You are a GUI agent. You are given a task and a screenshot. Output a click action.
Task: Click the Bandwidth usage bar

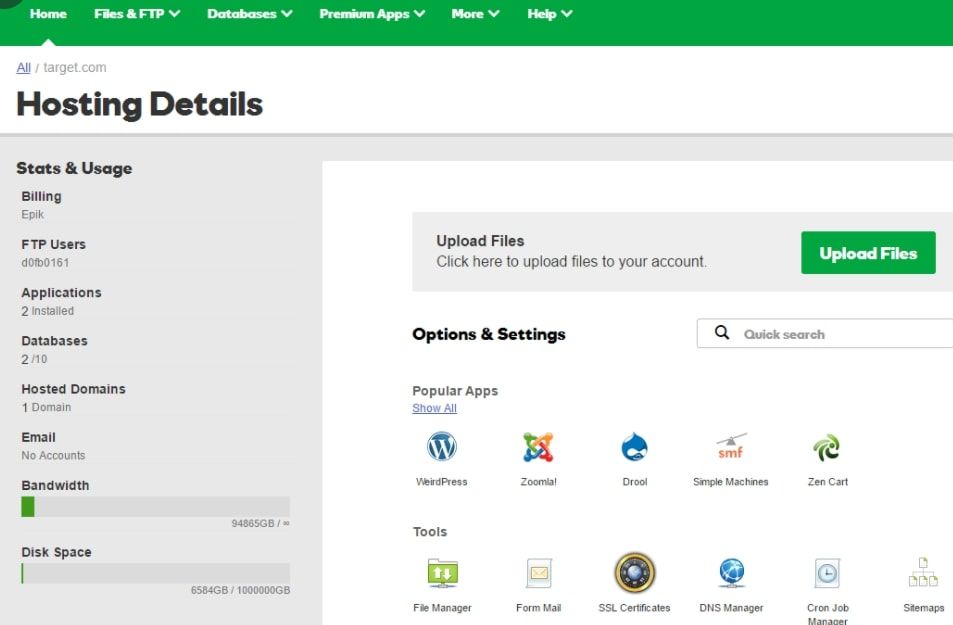[154, 505]
